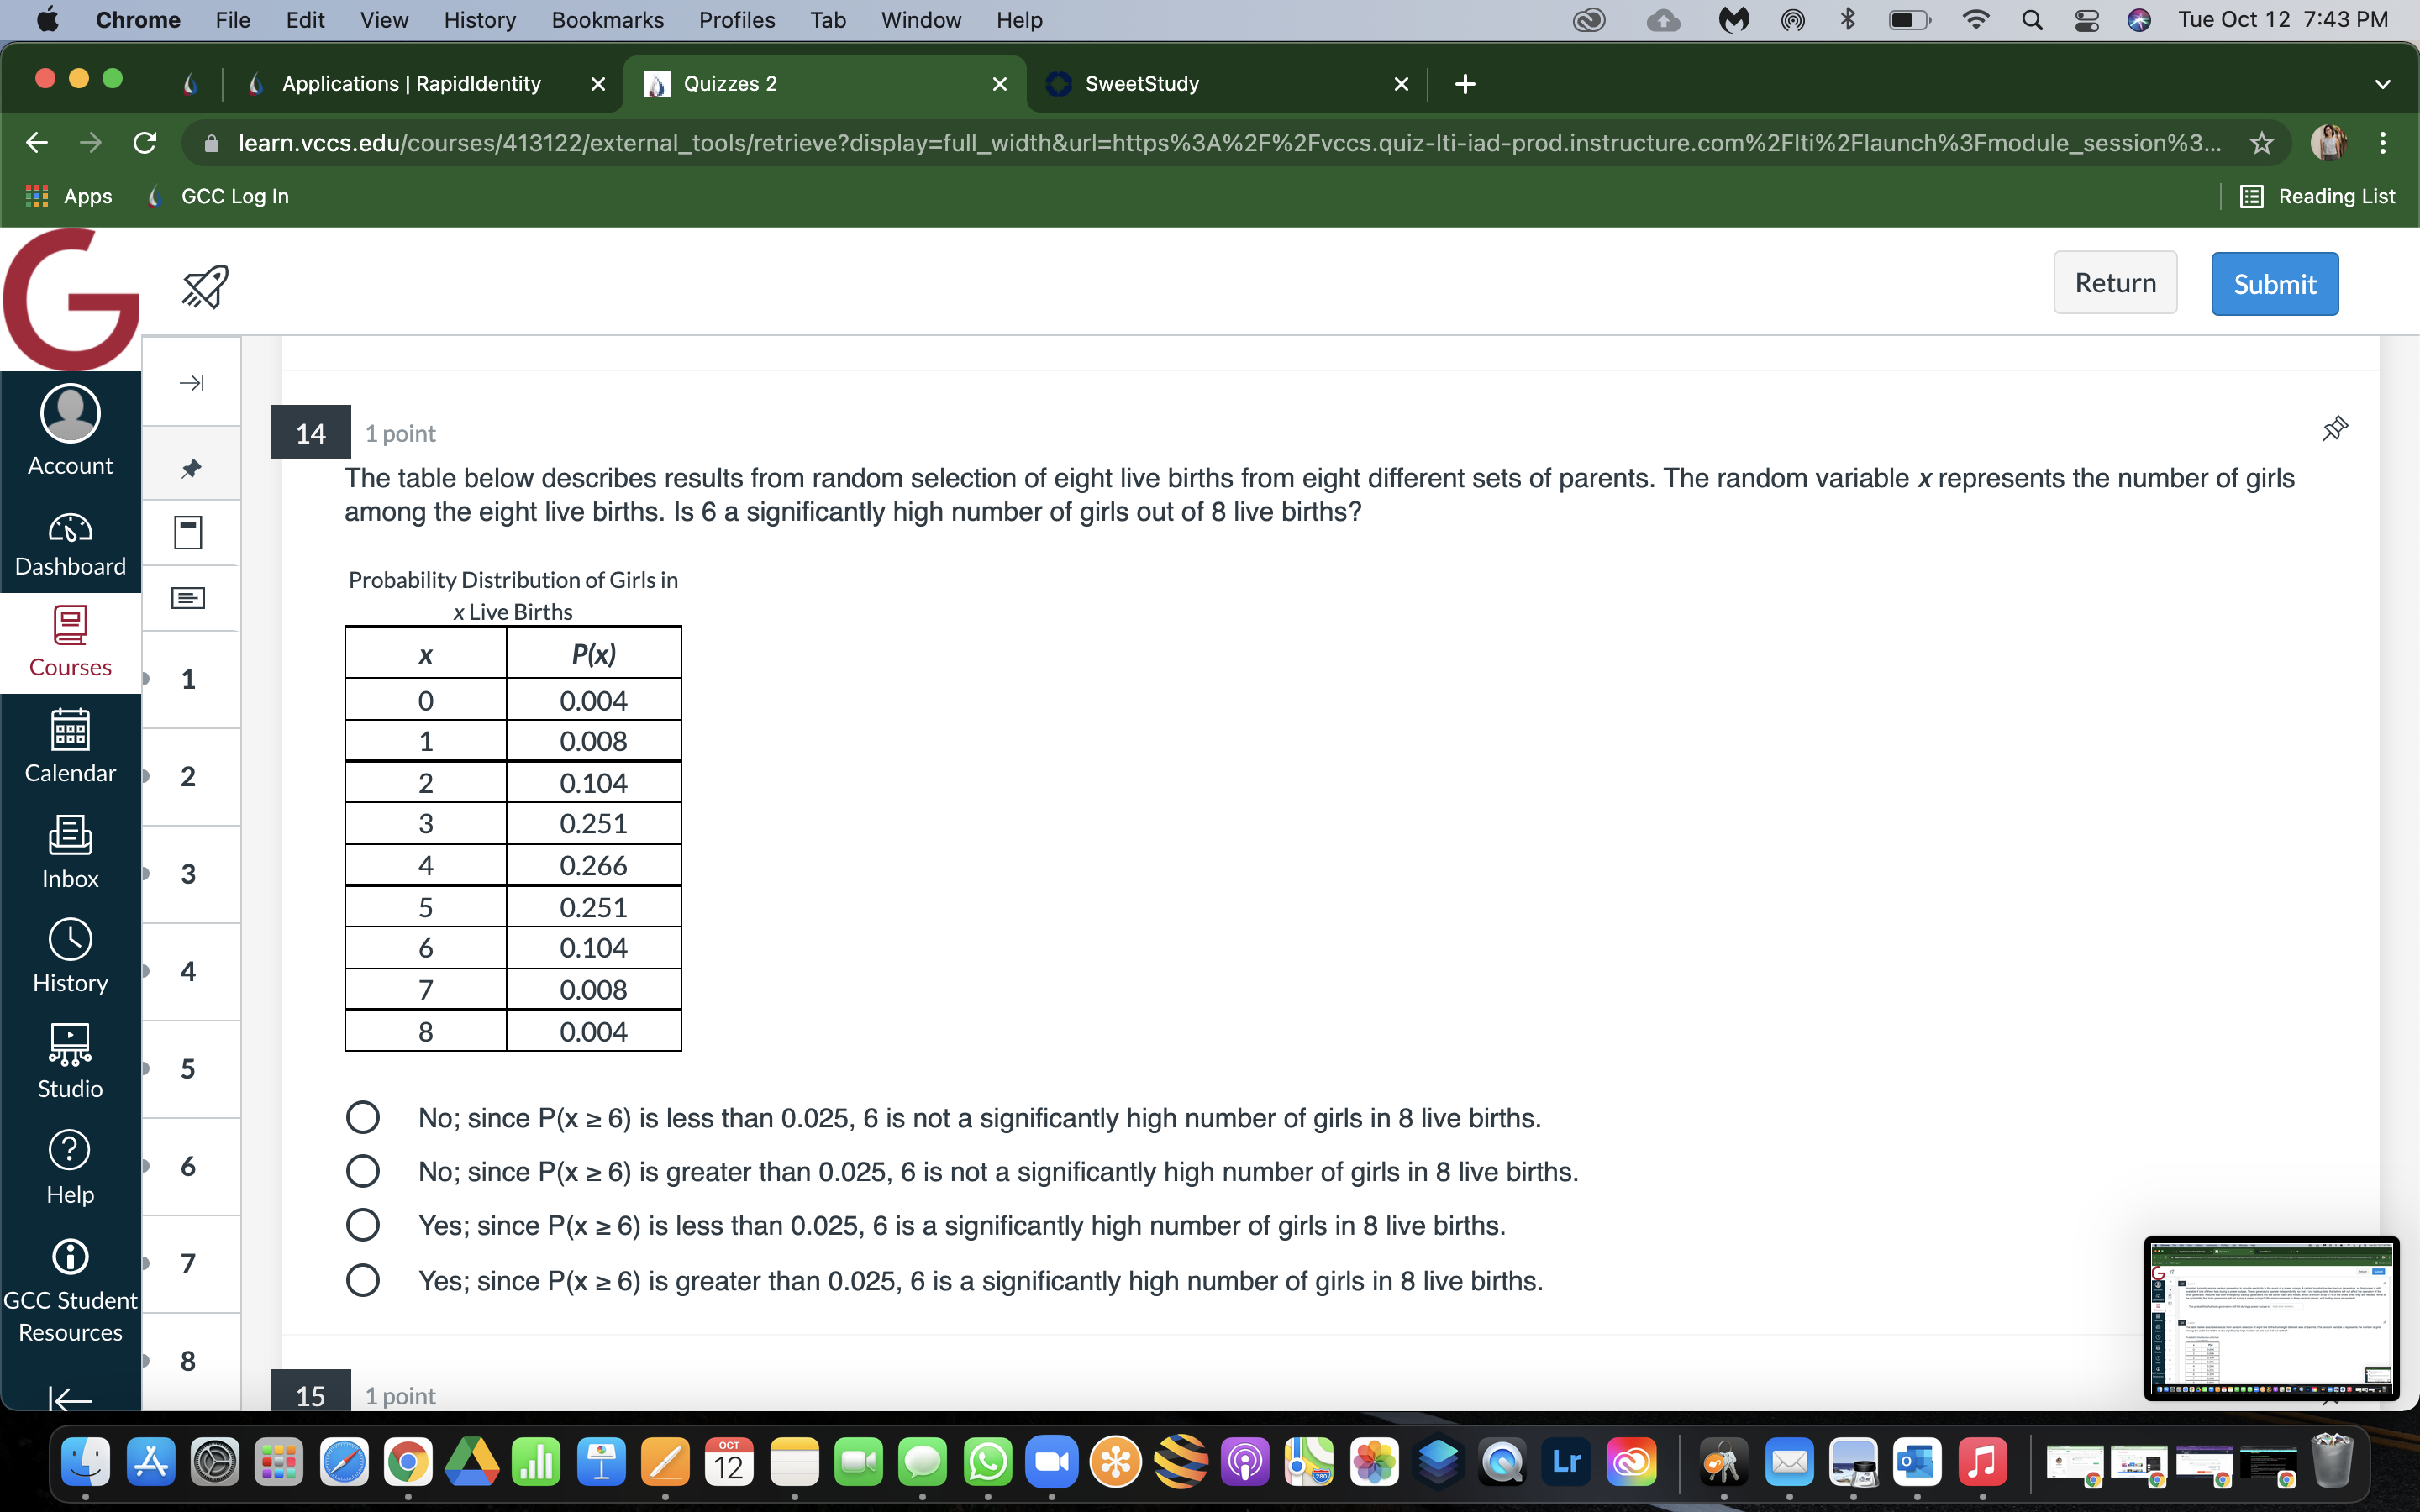The width and height of the screenshot is (2420, 1512).
Task: Click the GCC logo
Action: pos(71,300)
